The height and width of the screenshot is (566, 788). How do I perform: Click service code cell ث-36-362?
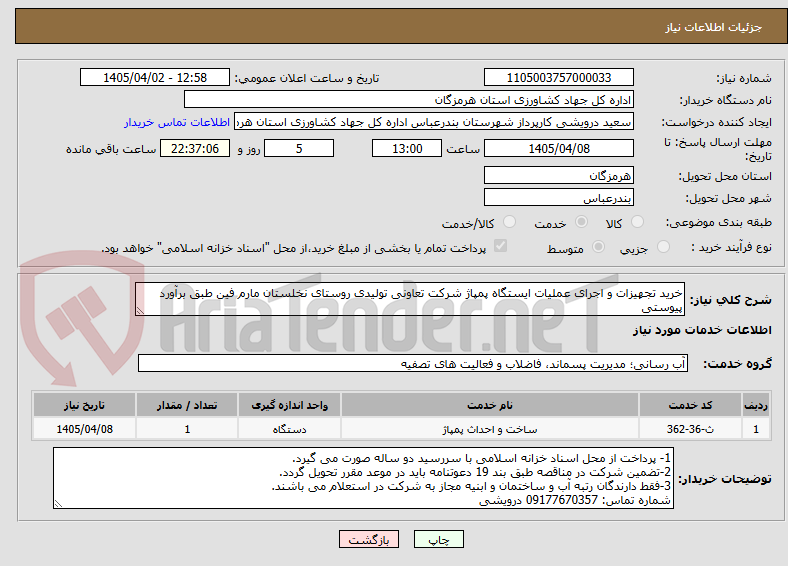point(691,429)
